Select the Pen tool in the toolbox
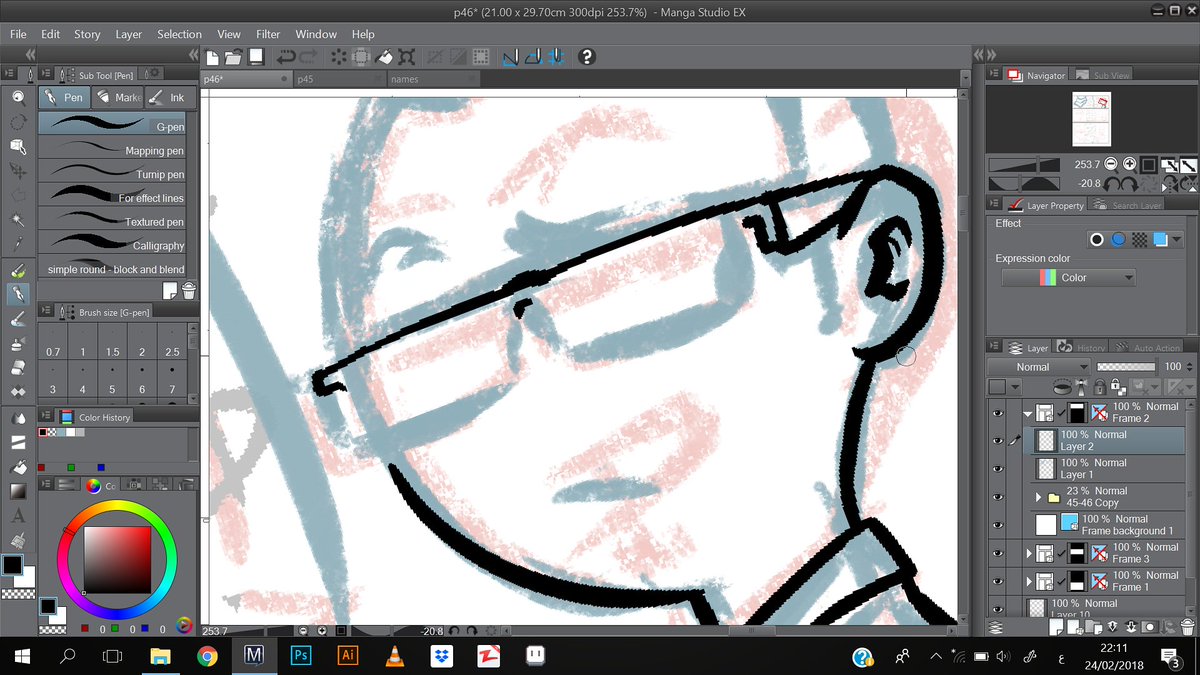1200x675 pixels. click(x=18, y=294)
